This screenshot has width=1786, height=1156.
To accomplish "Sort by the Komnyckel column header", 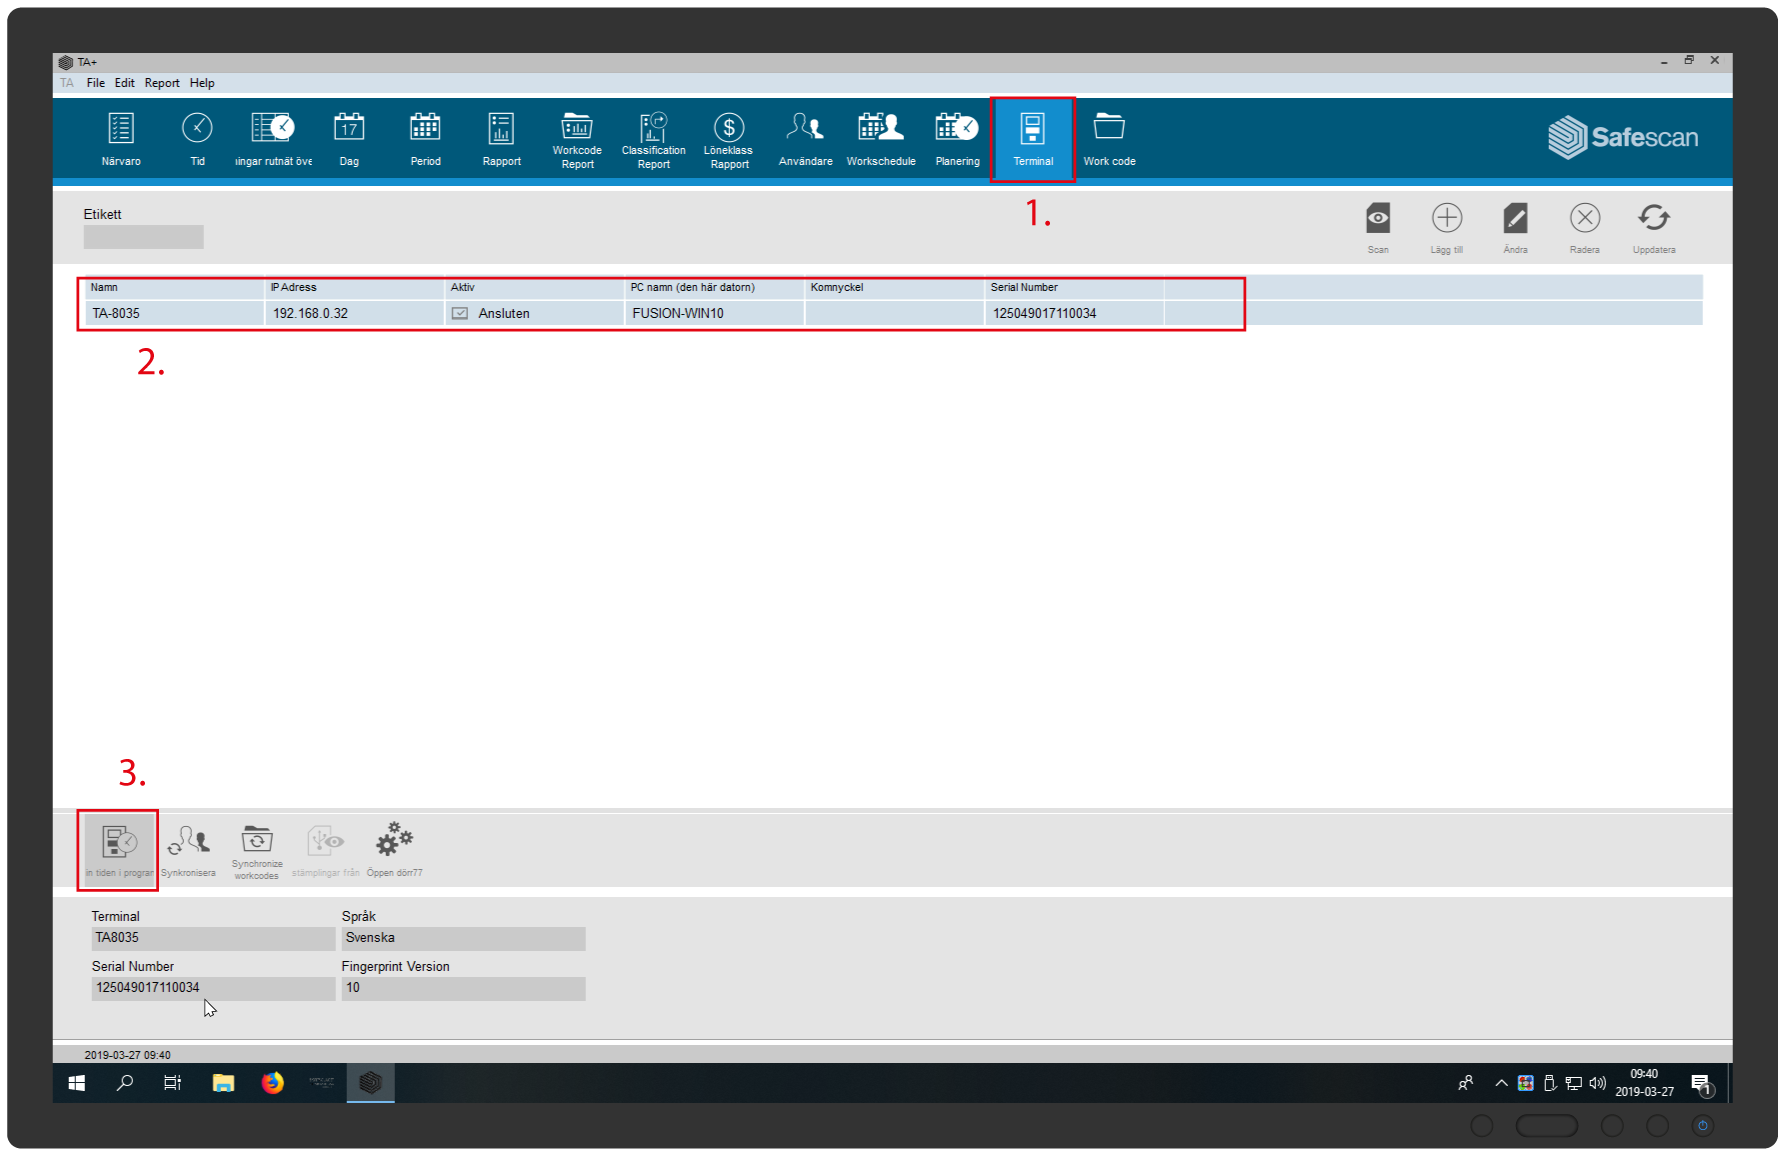I will 895,288.
